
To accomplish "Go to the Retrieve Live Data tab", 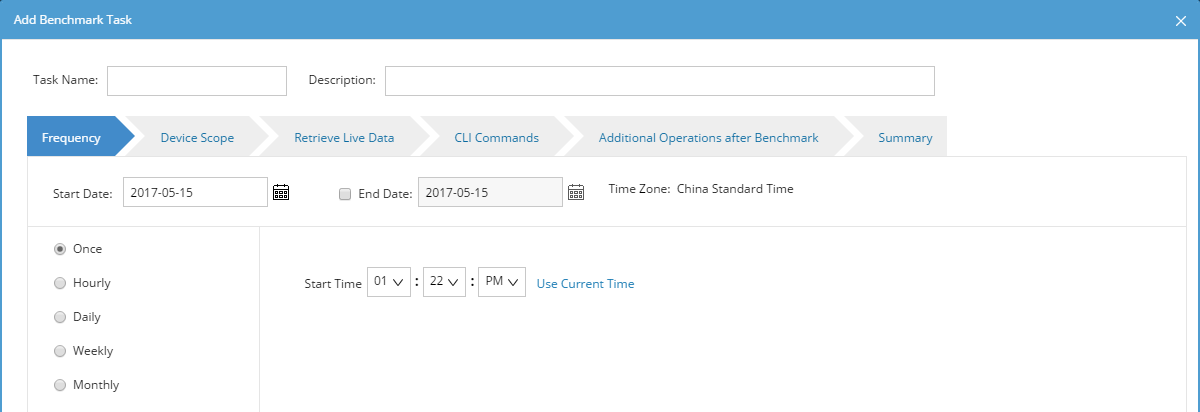I will (x=344, y=138).
